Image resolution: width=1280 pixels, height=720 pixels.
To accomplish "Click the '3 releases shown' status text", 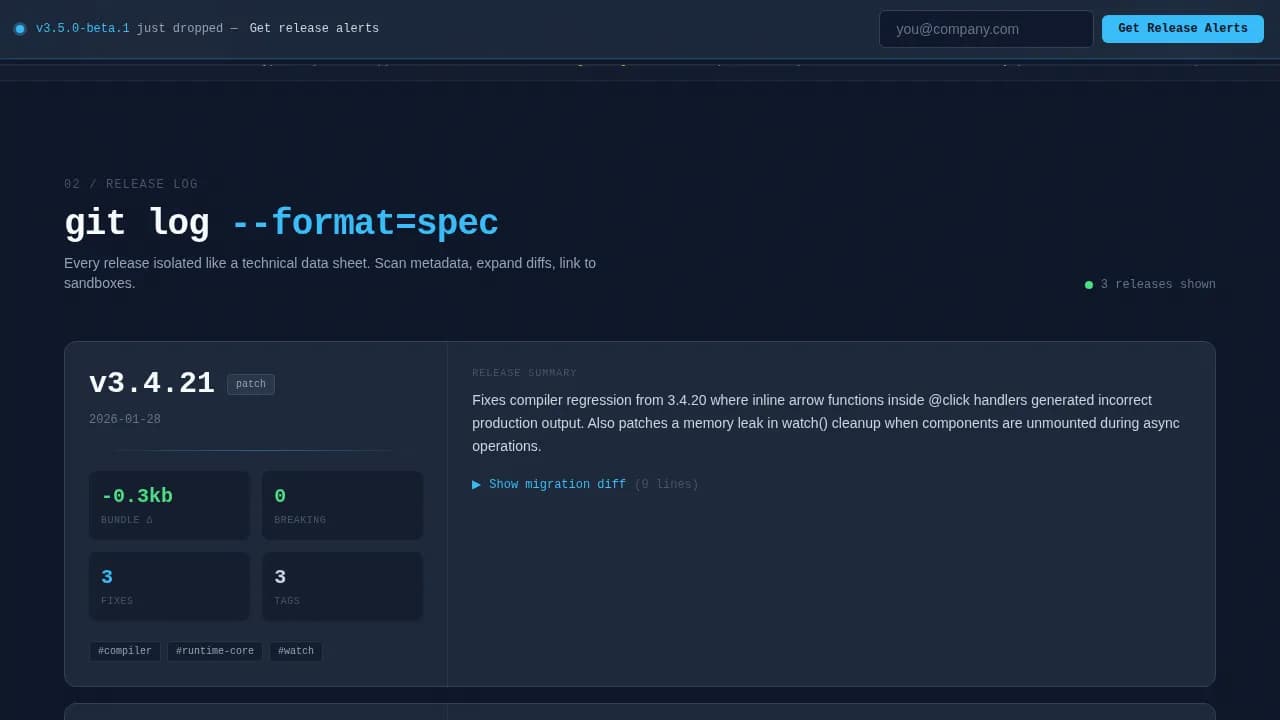I will tap(1158, 285).
